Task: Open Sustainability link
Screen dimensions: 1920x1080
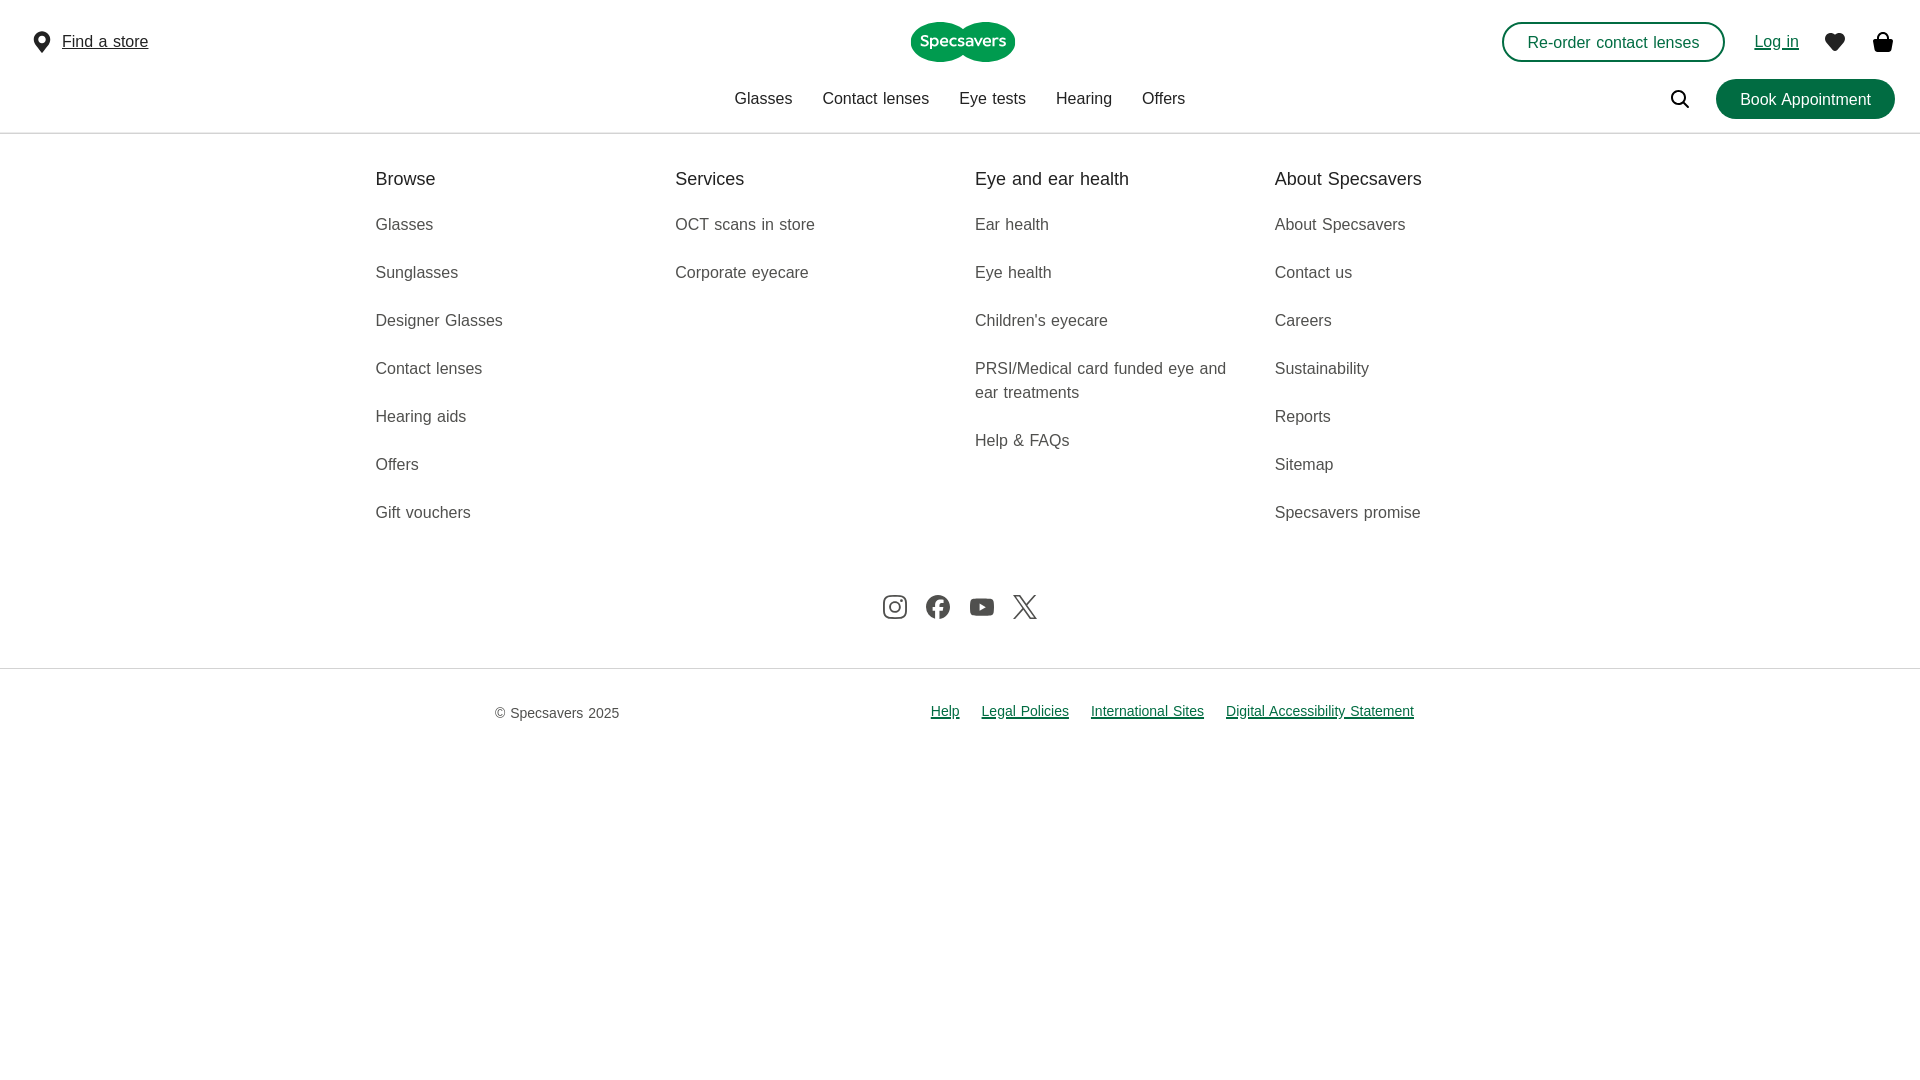Action: [1321, 369]
